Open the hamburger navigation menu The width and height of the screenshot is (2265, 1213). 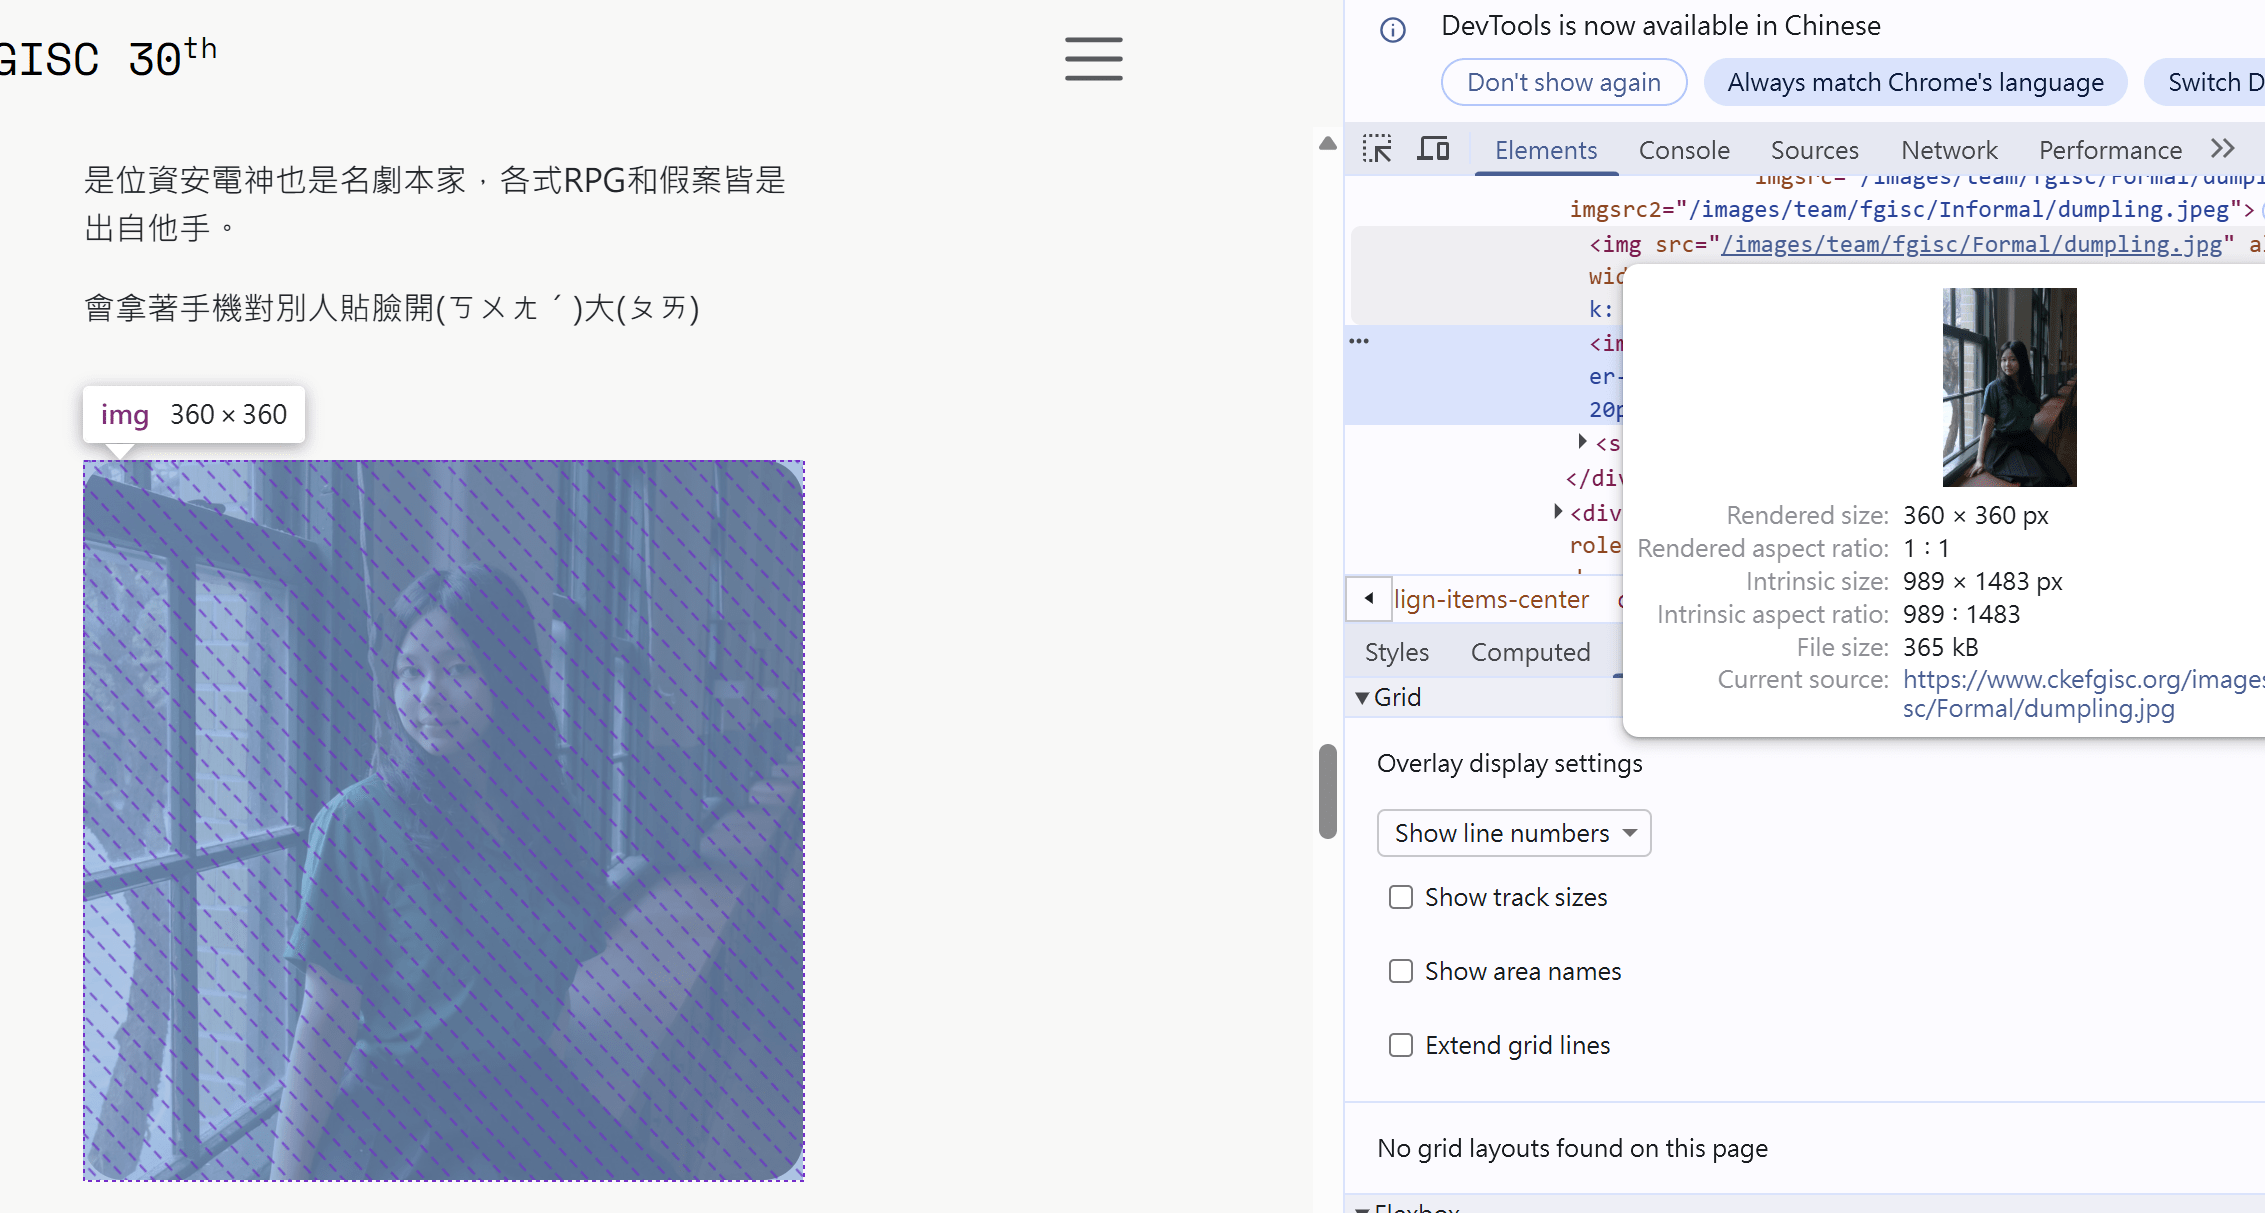pos(1093,59)
